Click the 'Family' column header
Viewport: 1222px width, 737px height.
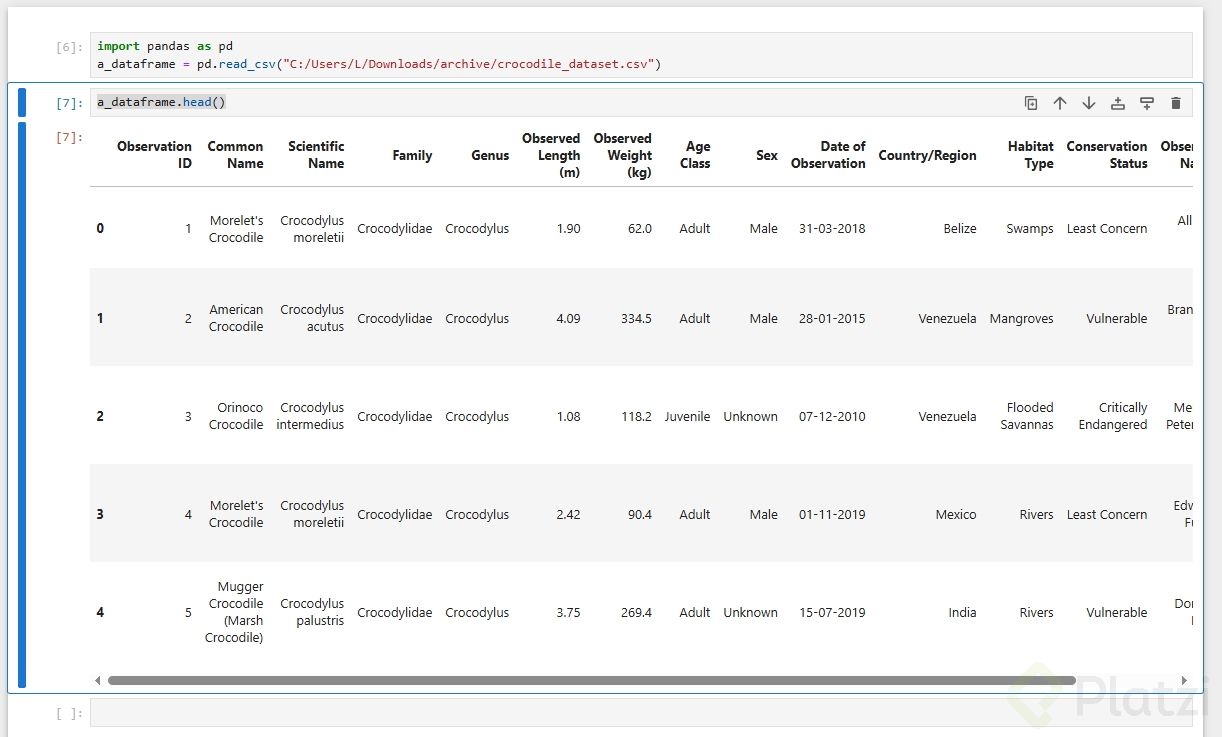(x=412, y=155)
